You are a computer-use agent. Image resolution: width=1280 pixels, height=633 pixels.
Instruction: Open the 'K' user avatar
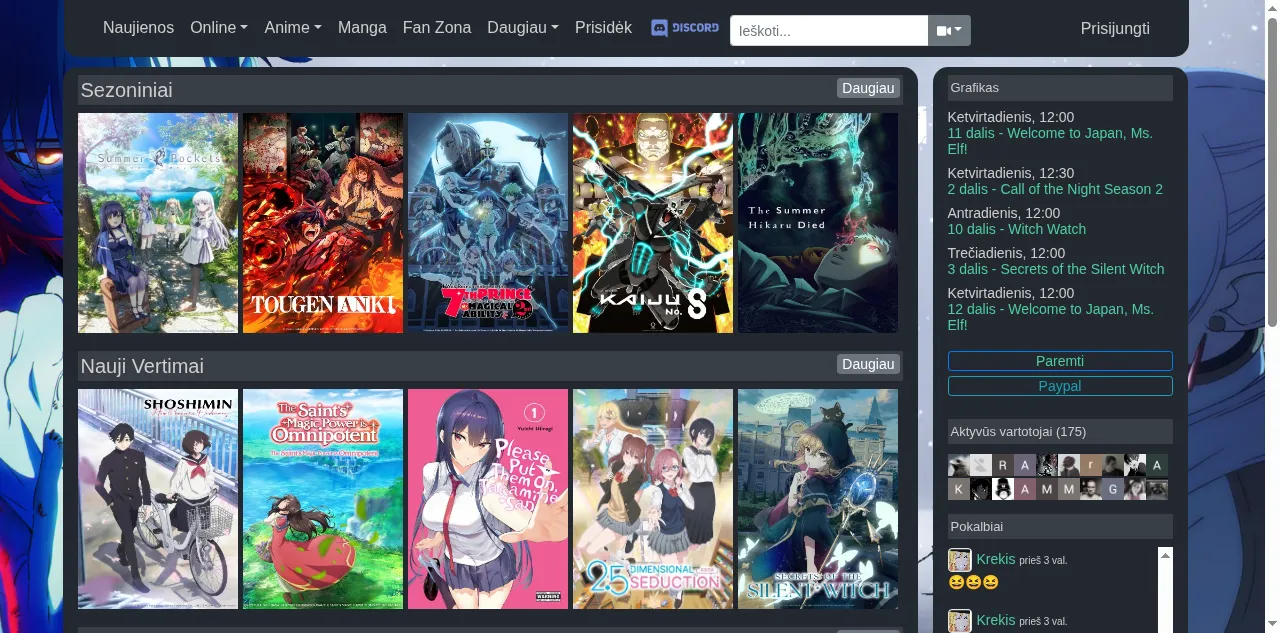click(x=959, y=489)
